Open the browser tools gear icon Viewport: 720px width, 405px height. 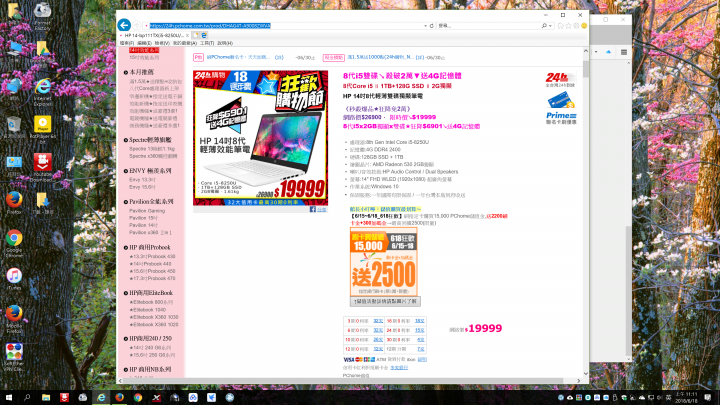[x=576, y=26]
